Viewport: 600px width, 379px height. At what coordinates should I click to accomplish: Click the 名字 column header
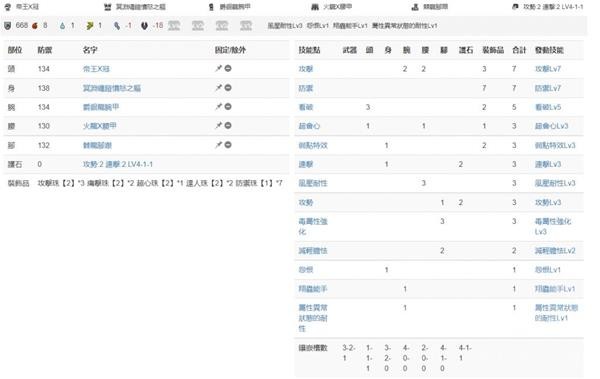pos(90,50)
